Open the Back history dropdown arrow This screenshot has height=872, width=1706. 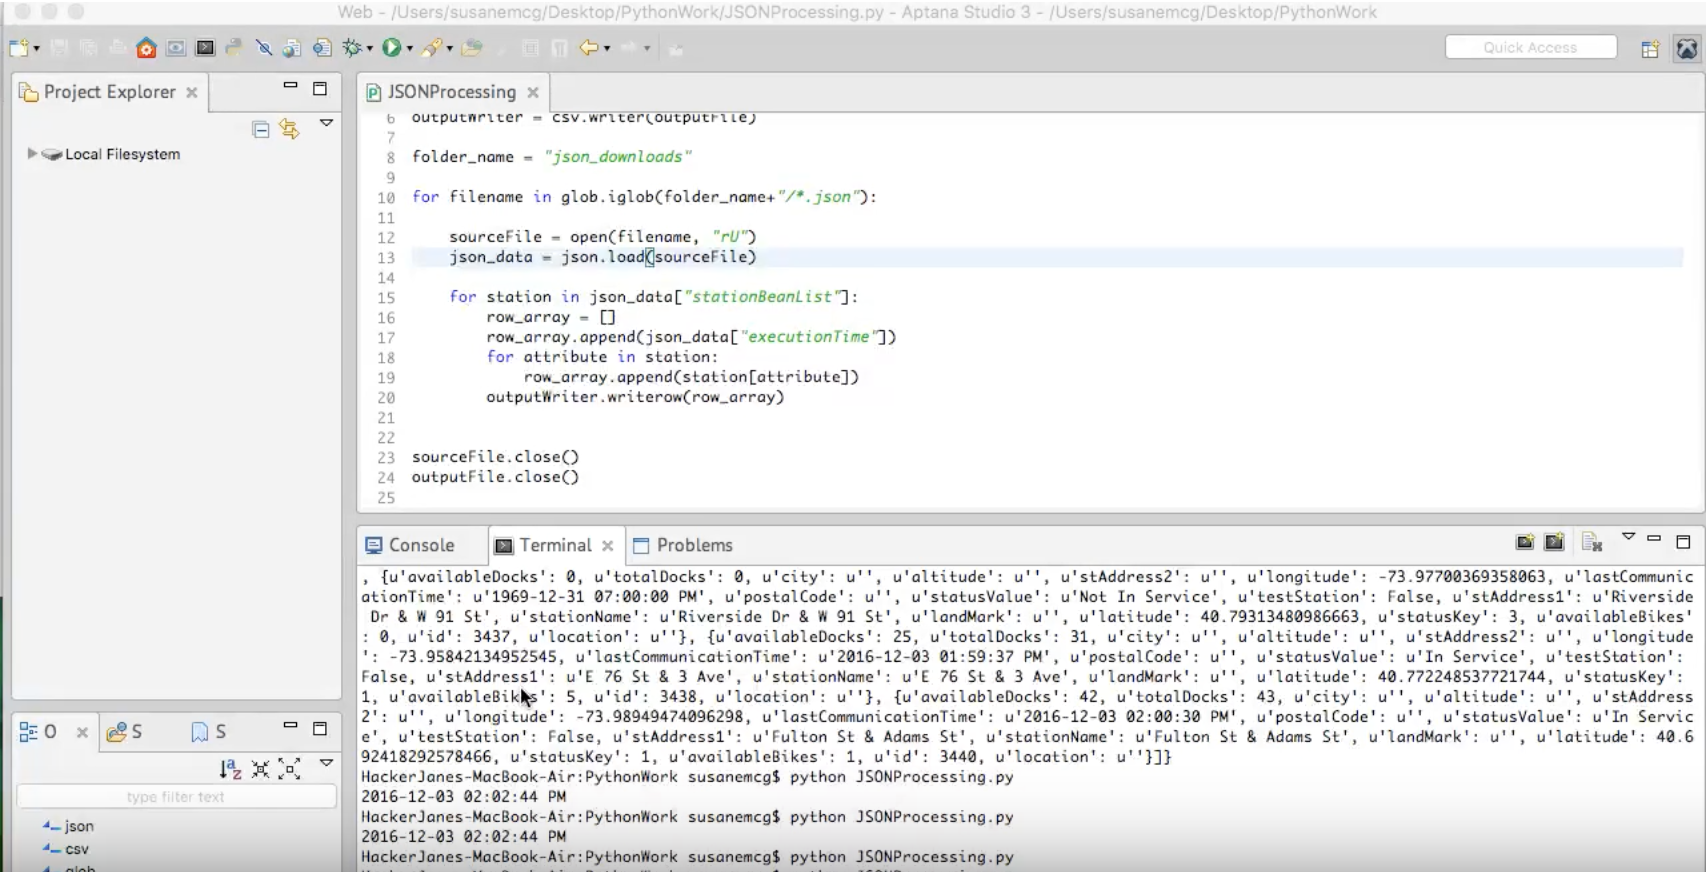[607, 48]
